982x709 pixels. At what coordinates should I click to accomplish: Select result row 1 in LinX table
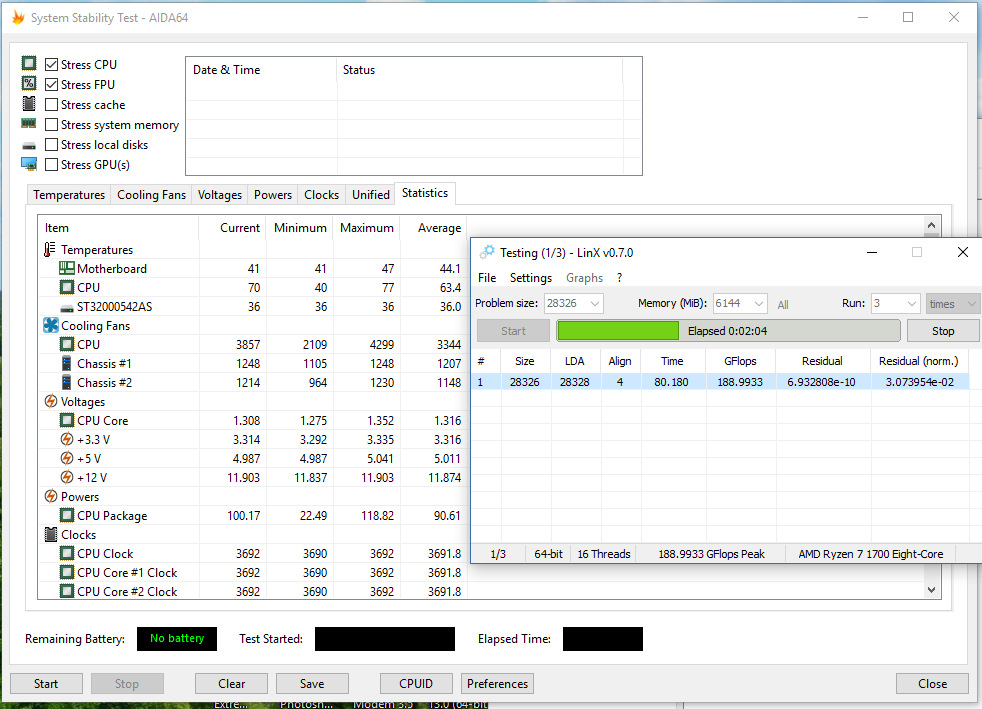pyautogui.click(x=720, y=381)
